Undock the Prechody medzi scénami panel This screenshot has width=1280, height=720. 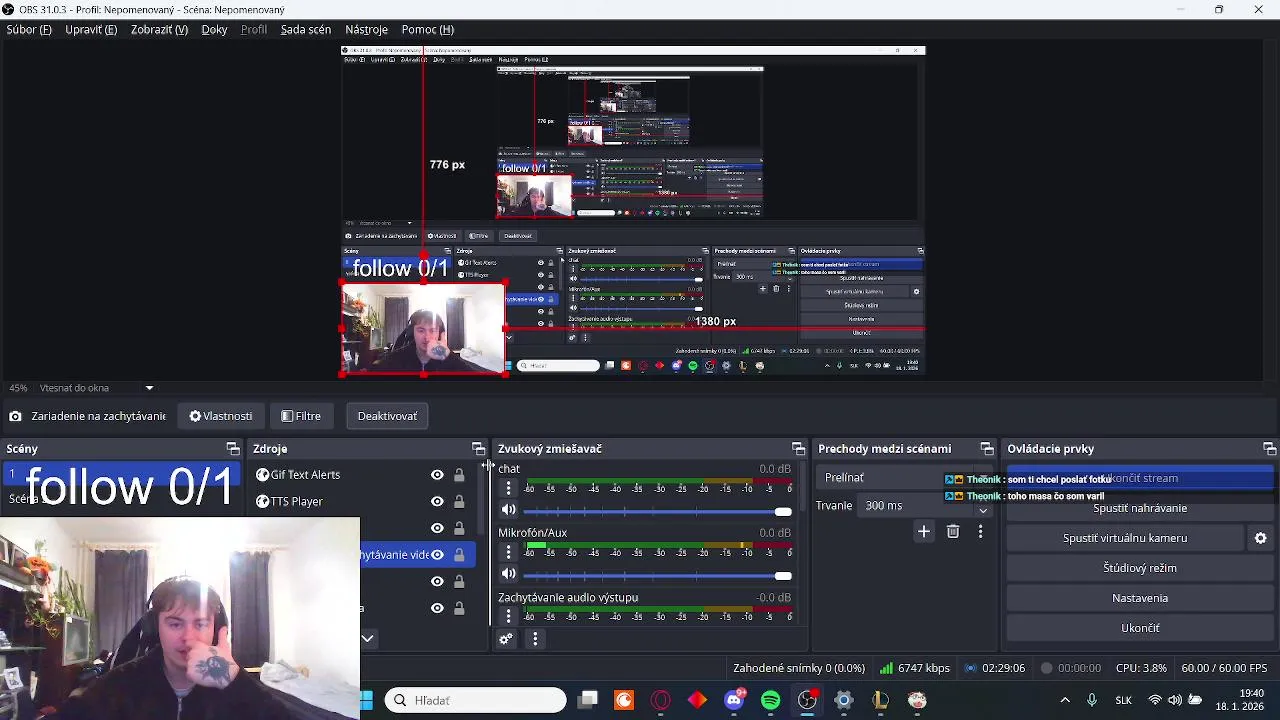(987, 449)
